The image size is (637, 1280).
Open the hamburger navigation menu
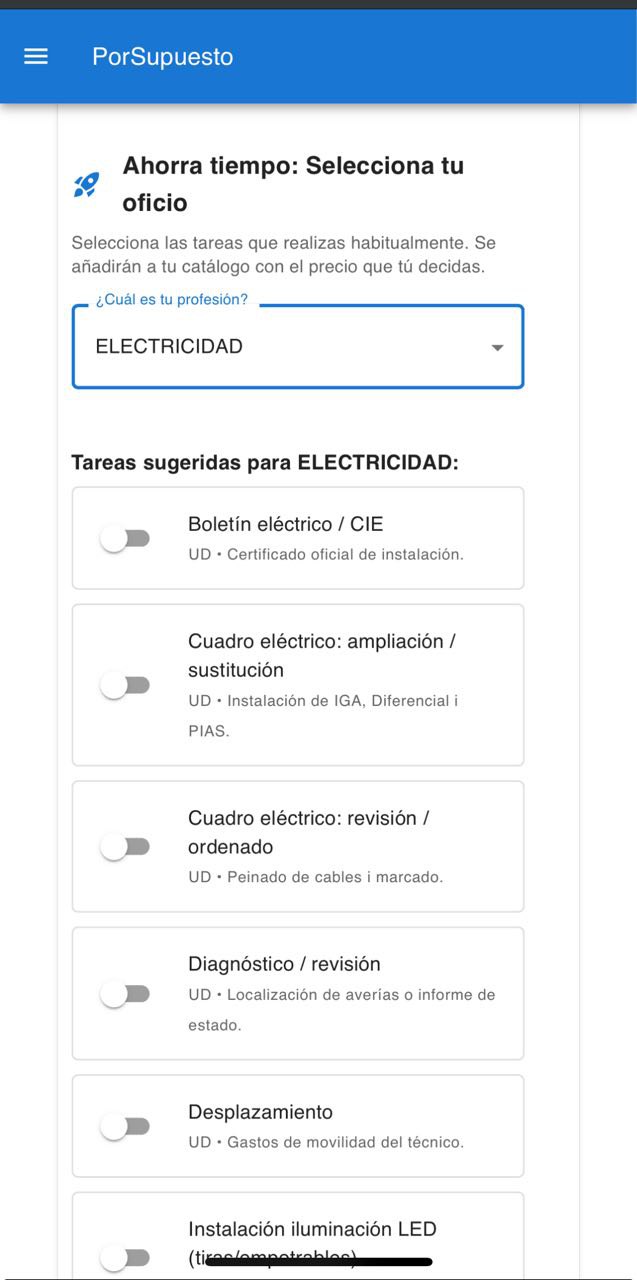35,56
